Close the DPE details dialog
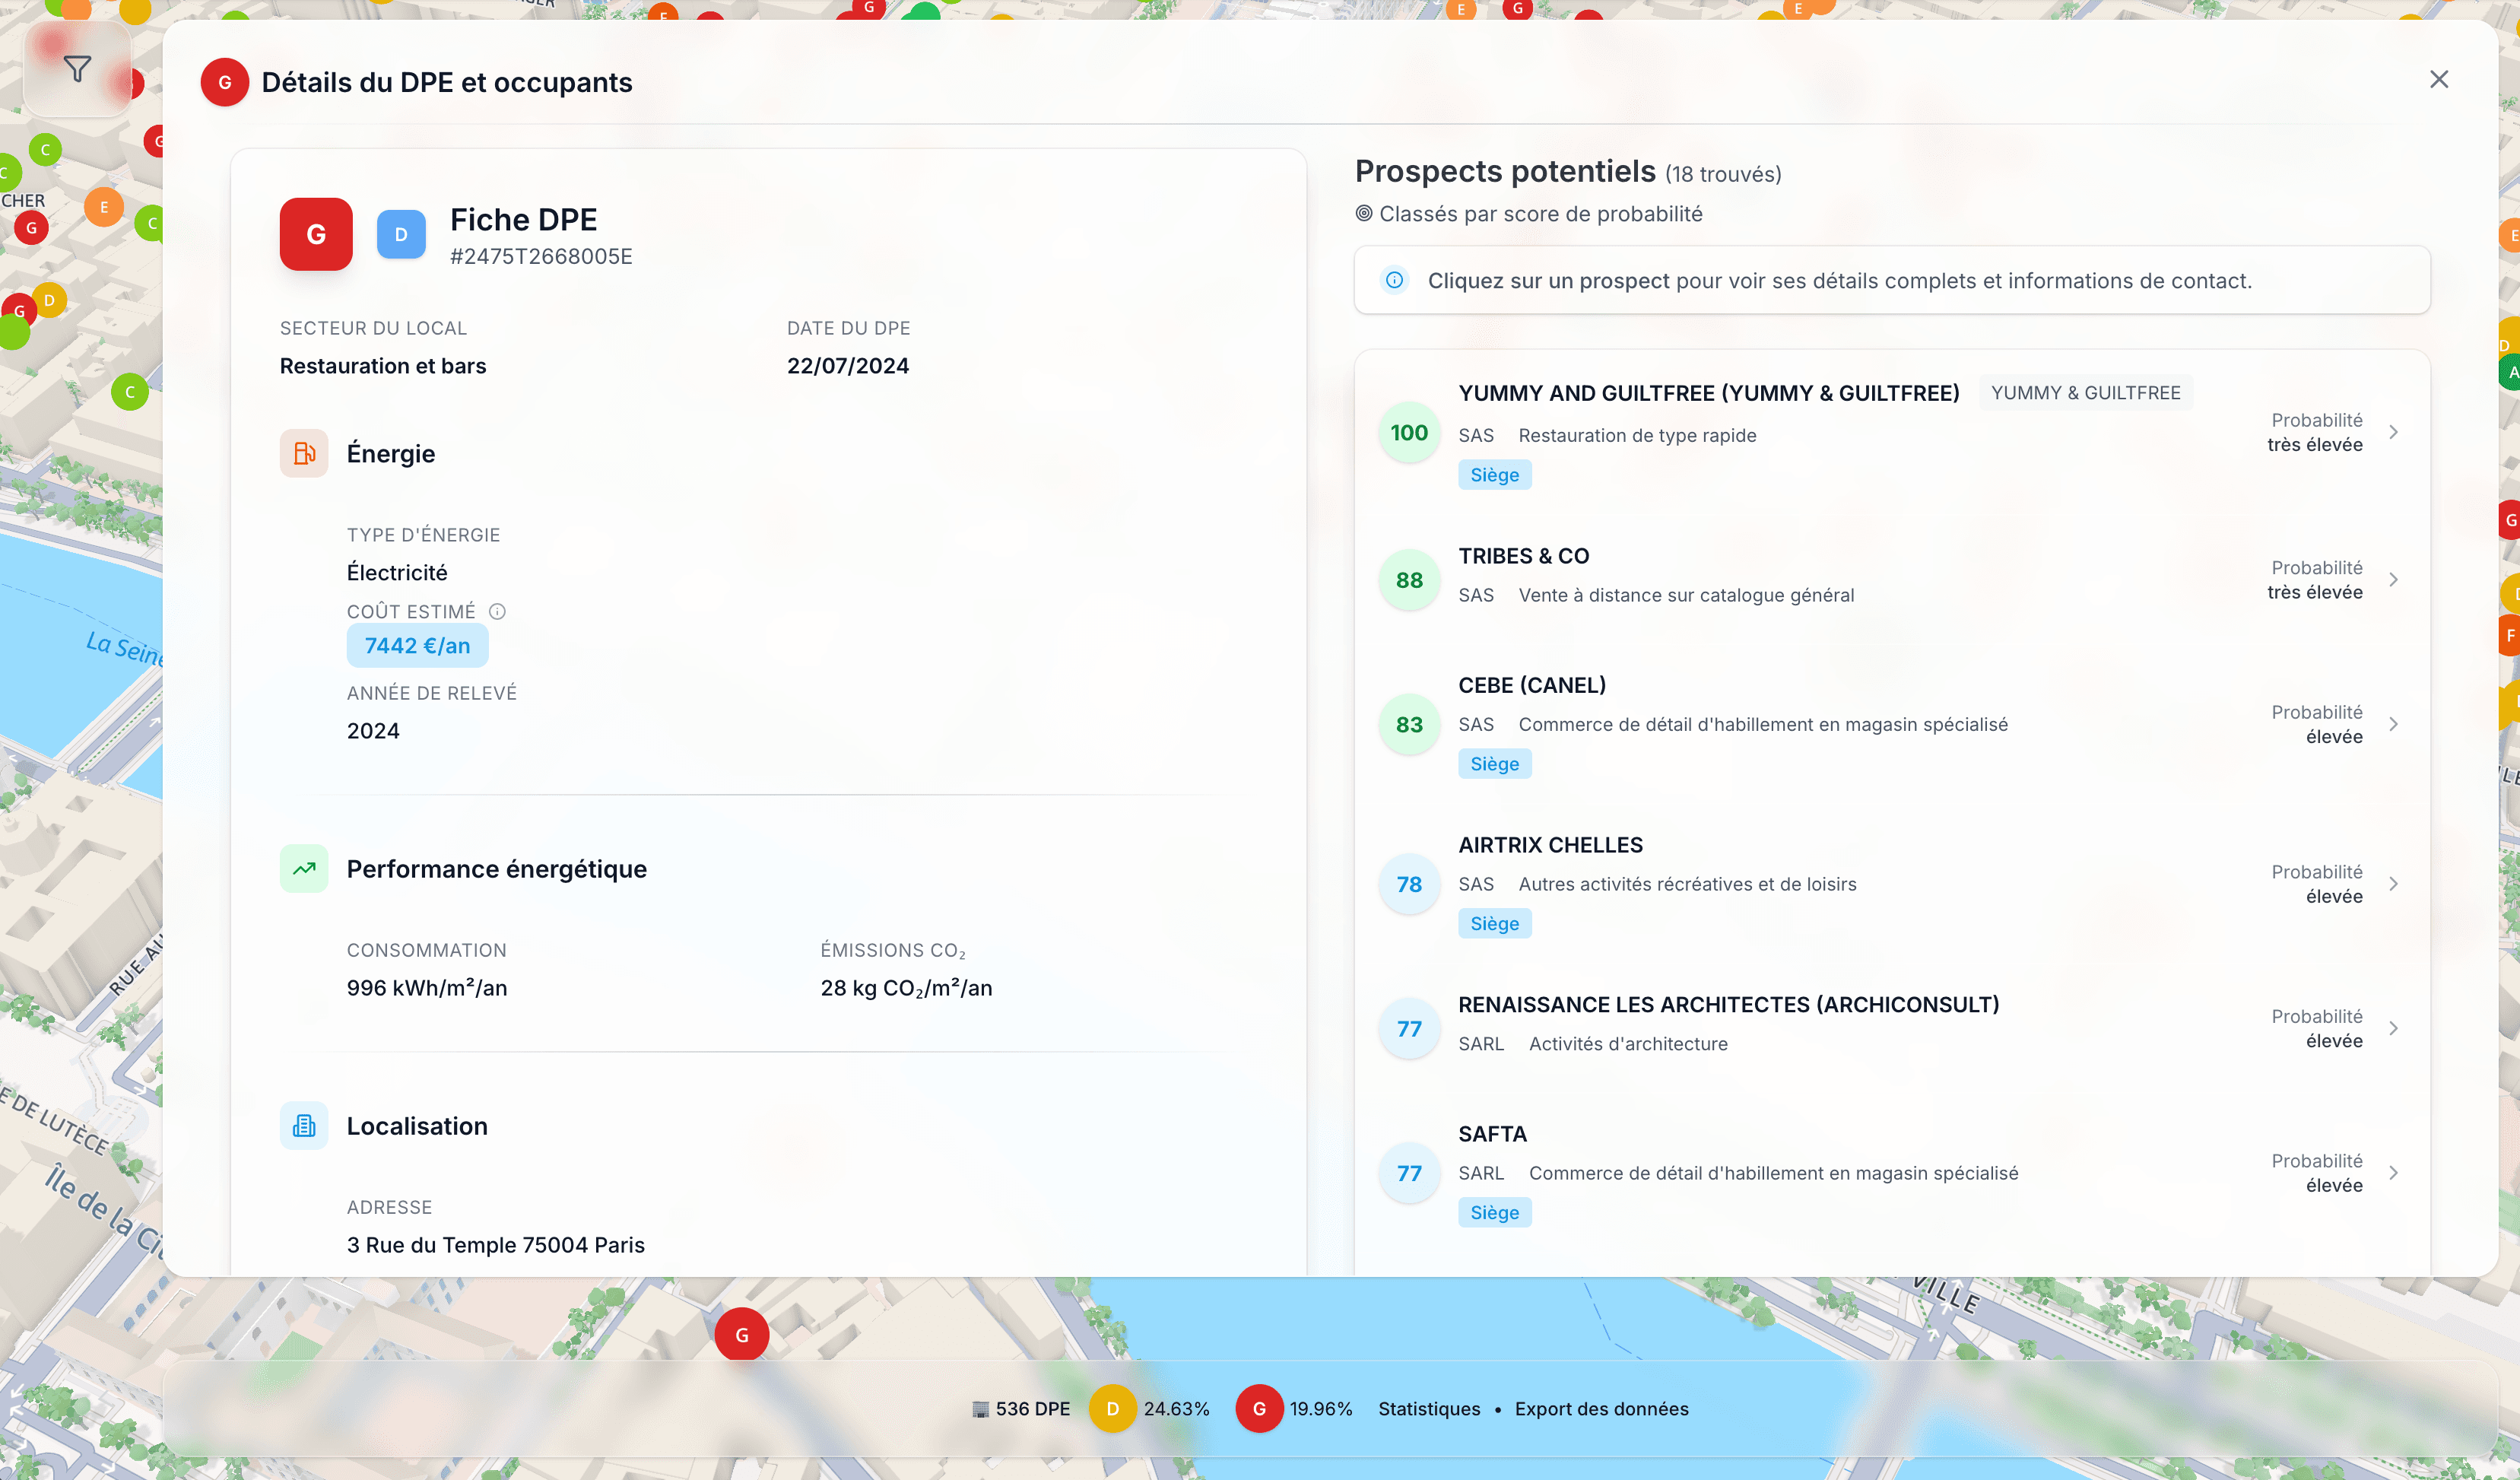The height and width of the screenshot is (1480, 2520). pos(2439,79)
